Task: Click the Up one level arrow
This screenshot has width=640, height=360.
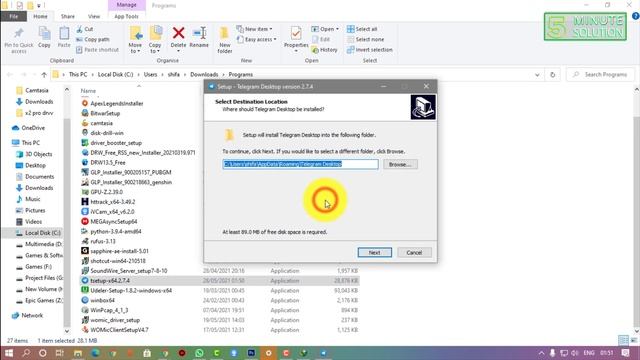Action: (44, 75)
